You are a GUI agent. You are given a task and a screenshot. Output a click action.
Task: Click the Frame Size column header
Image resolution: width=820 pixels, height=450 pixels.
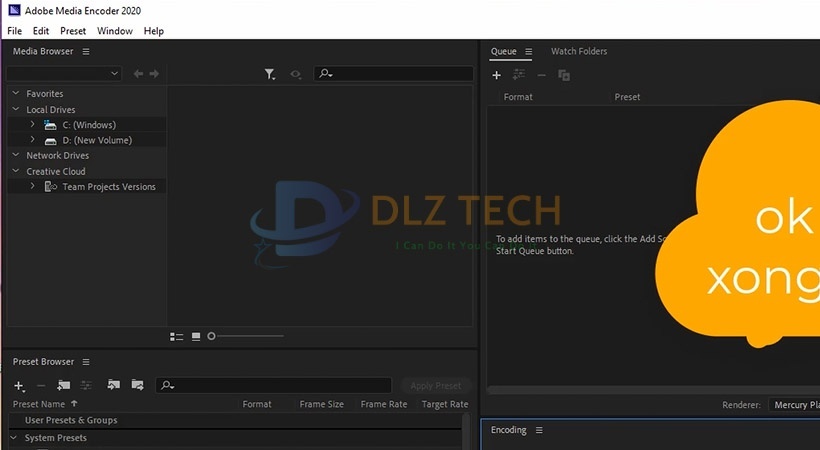[x=322, y=404]
